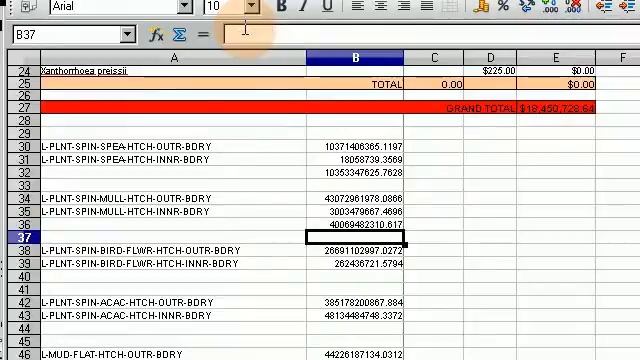Click the Name Box showing B37
This screenshot has width=640, height=360.
[x=67, y=35]
